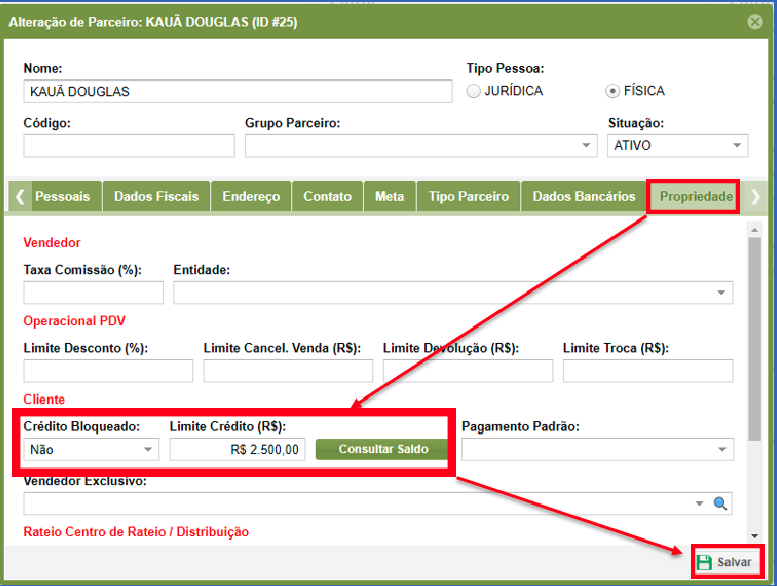Click the scrollbar down arrow
777x586 pixels.
pyautogui.click(x=754, y=535)
